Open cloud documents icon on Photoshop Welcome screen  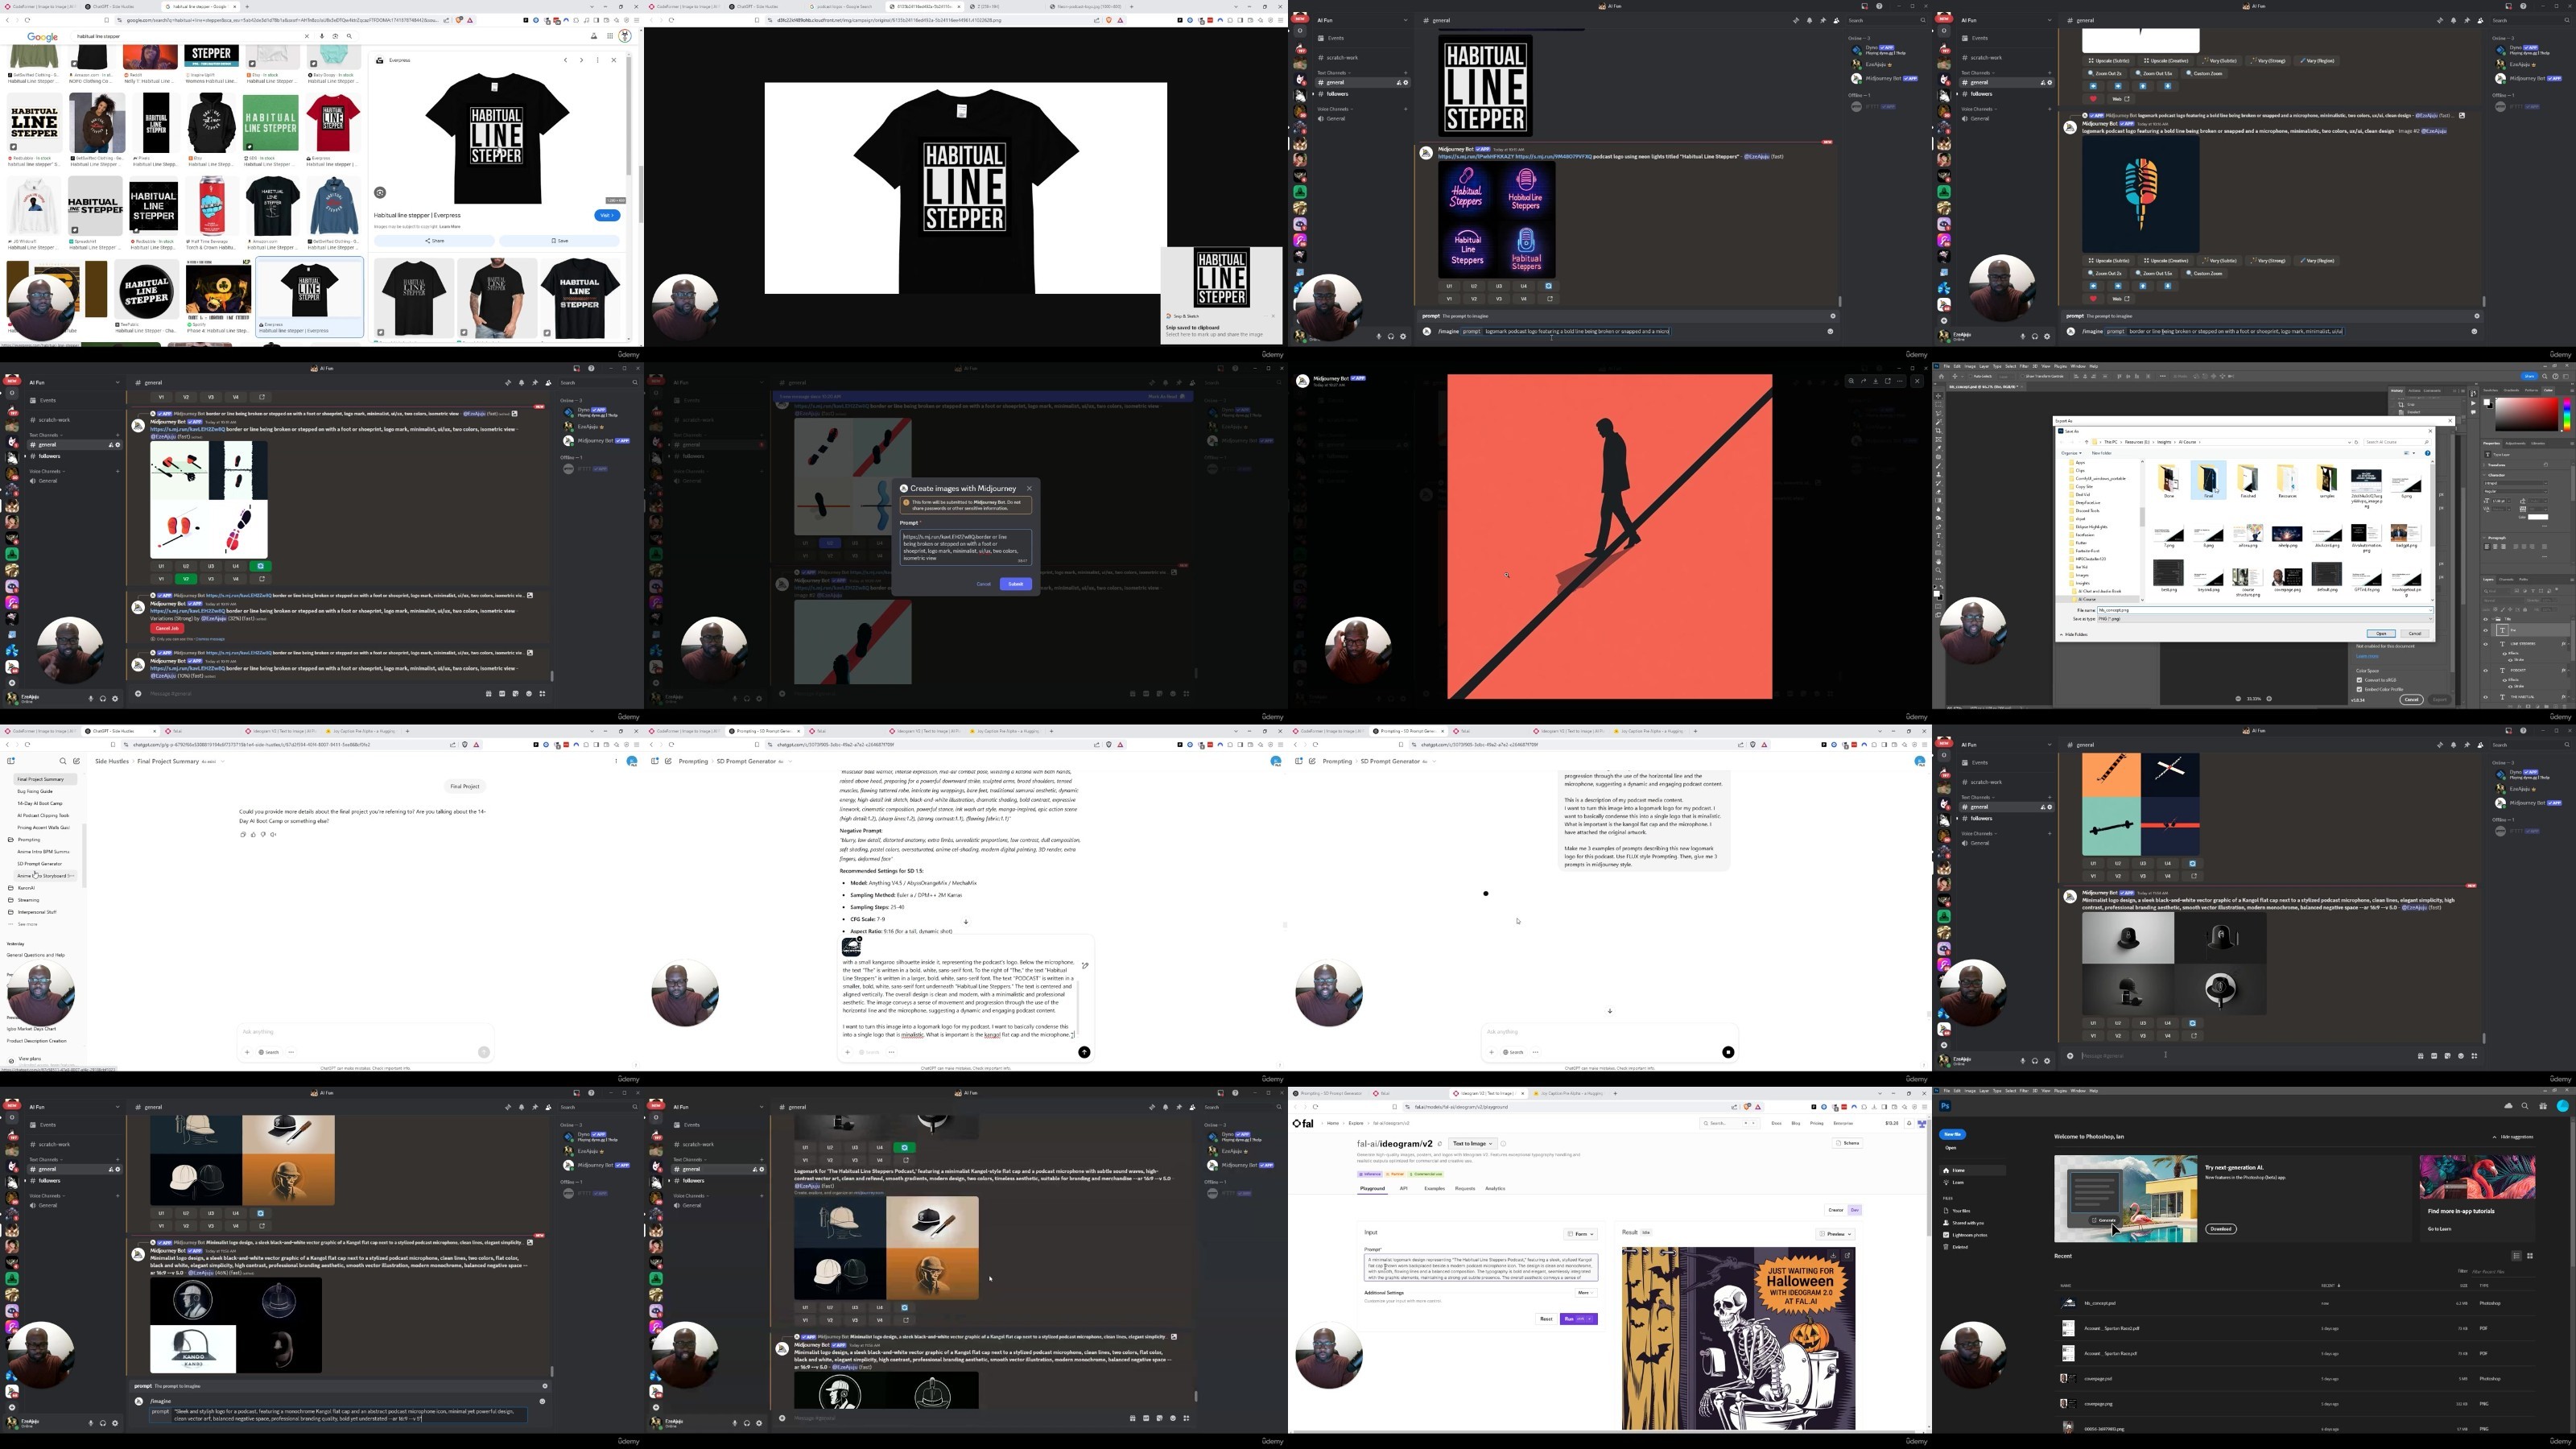click(x=2509, y=1106)
